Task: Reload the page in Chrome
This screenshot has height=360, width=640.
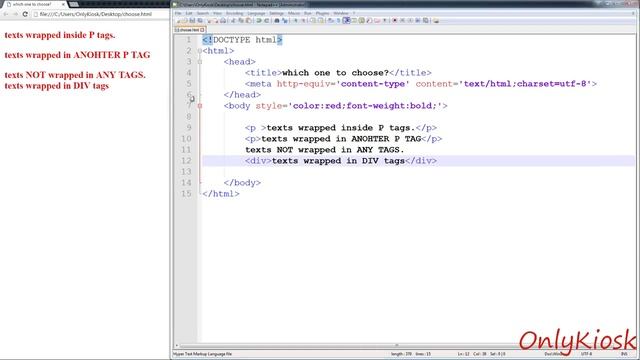Action: (25, 14)
